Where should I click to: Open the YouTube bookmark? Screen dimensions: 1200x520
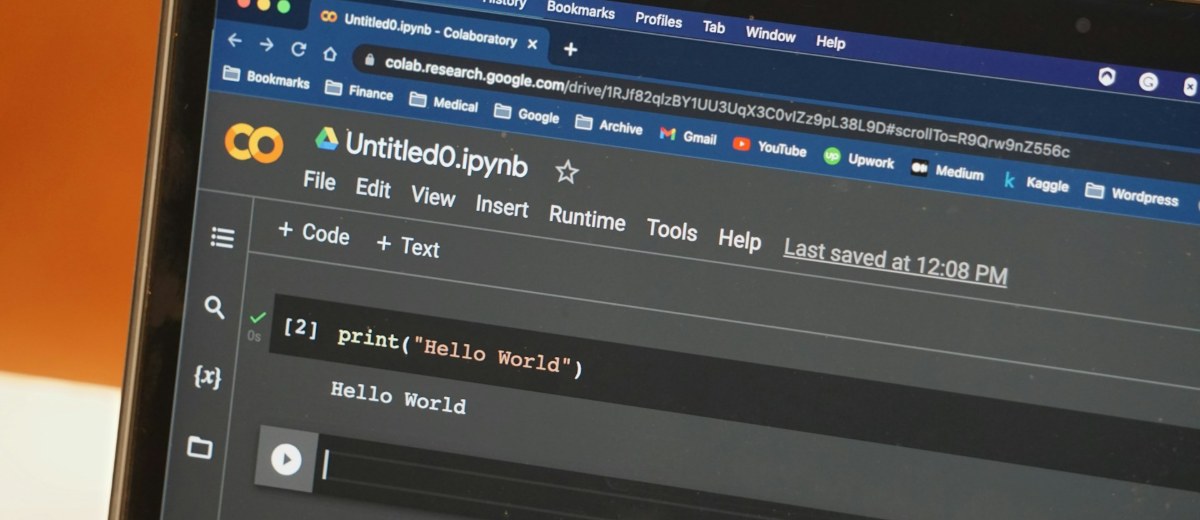coord(769,147)
